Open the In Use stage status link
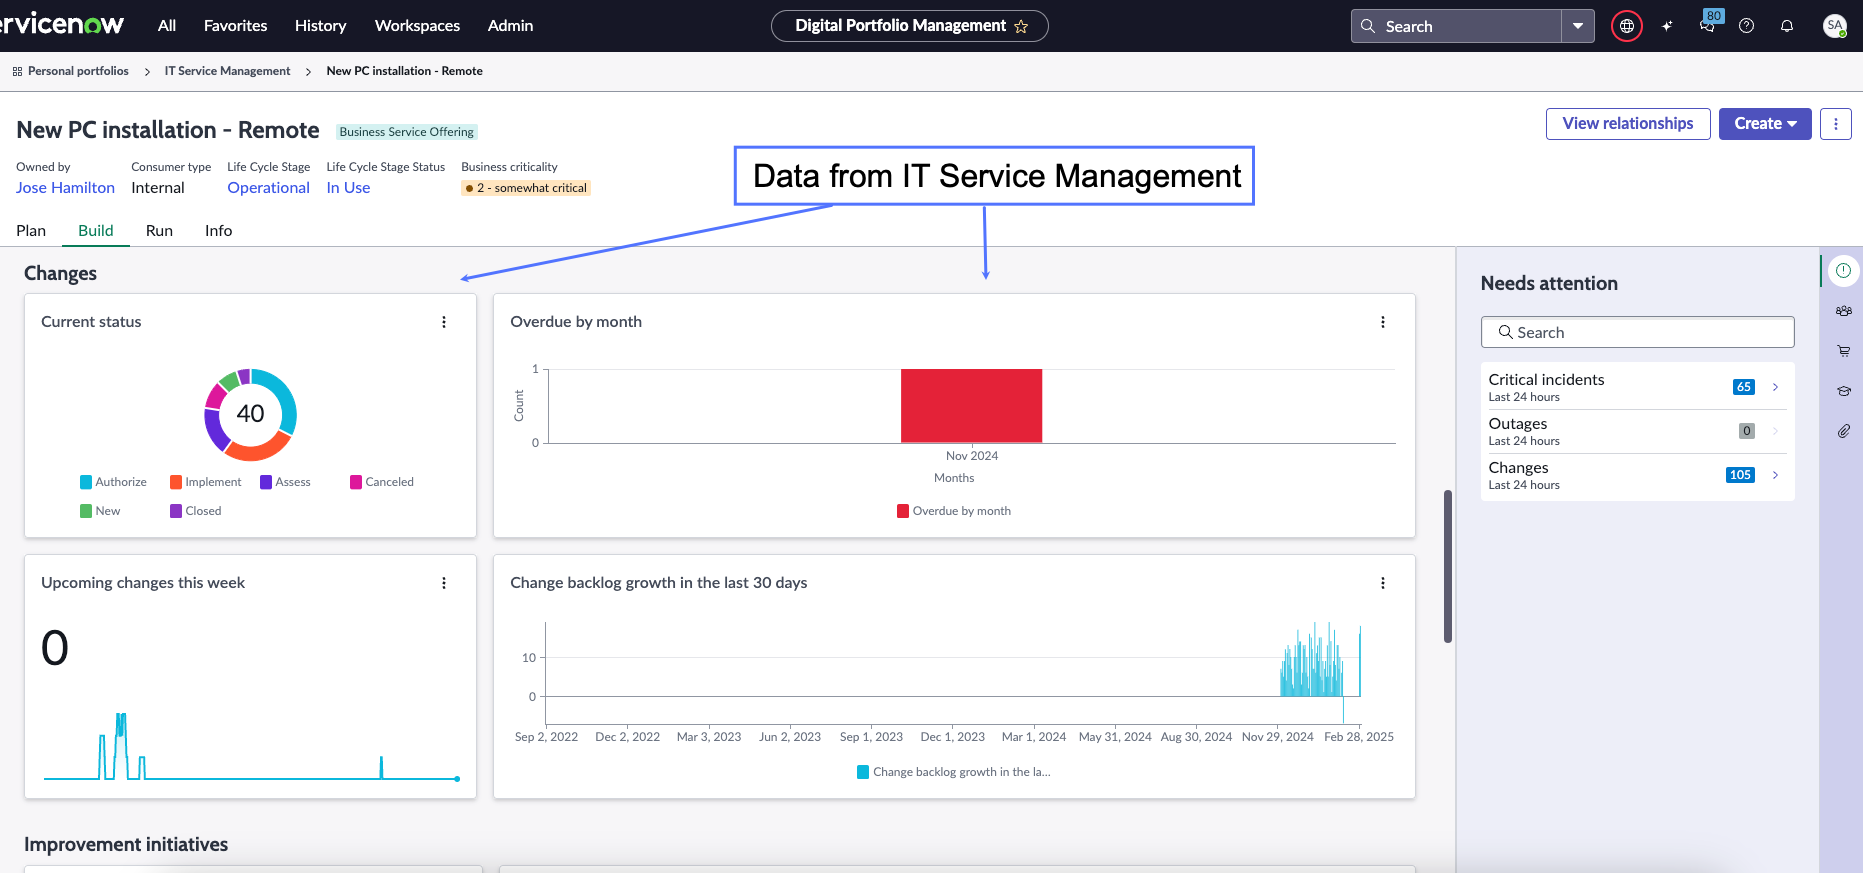 (x=348, y=188)
